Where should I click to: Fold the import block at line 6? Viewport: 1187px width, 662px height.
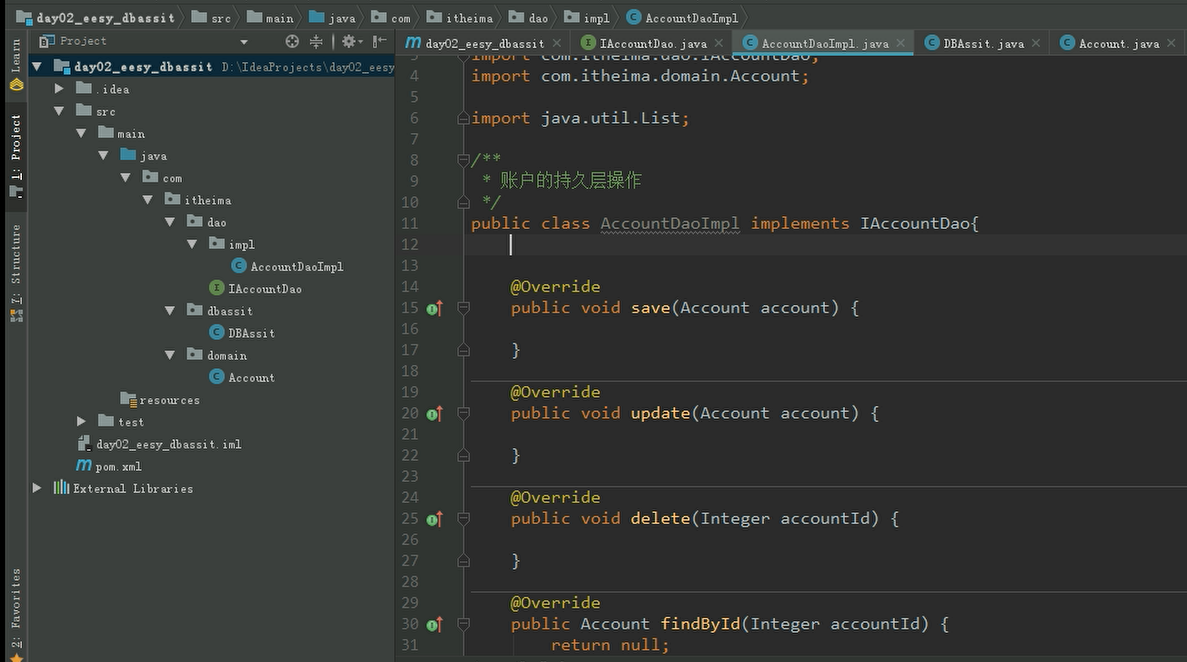click(x=463, y=118)
